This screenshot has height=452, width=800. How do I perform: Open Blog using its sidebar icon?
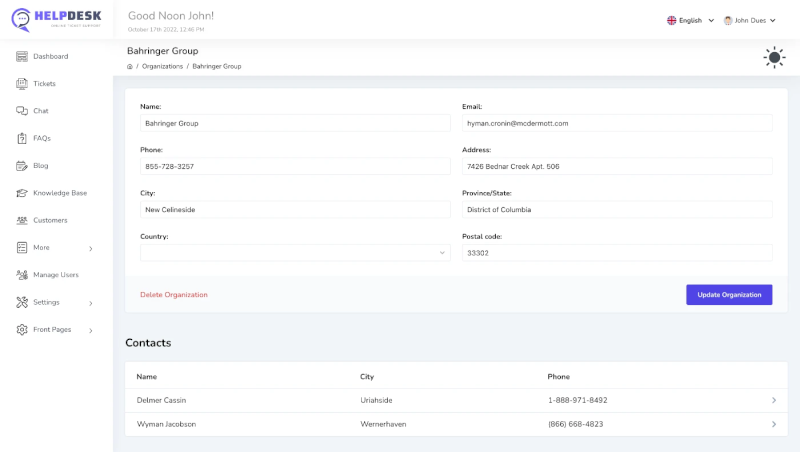22,165
